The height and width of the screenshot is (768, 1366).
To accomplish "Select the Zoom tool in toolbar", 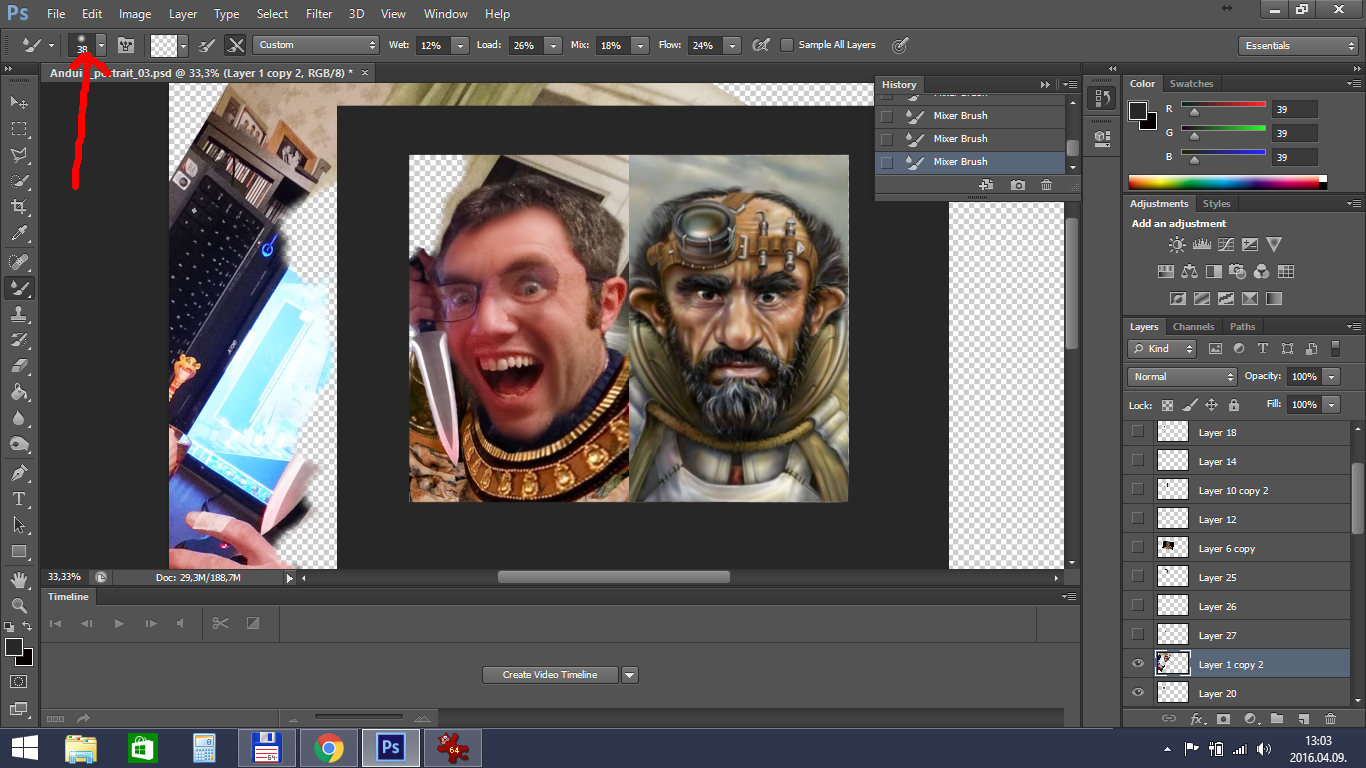I will coord(19,605).
